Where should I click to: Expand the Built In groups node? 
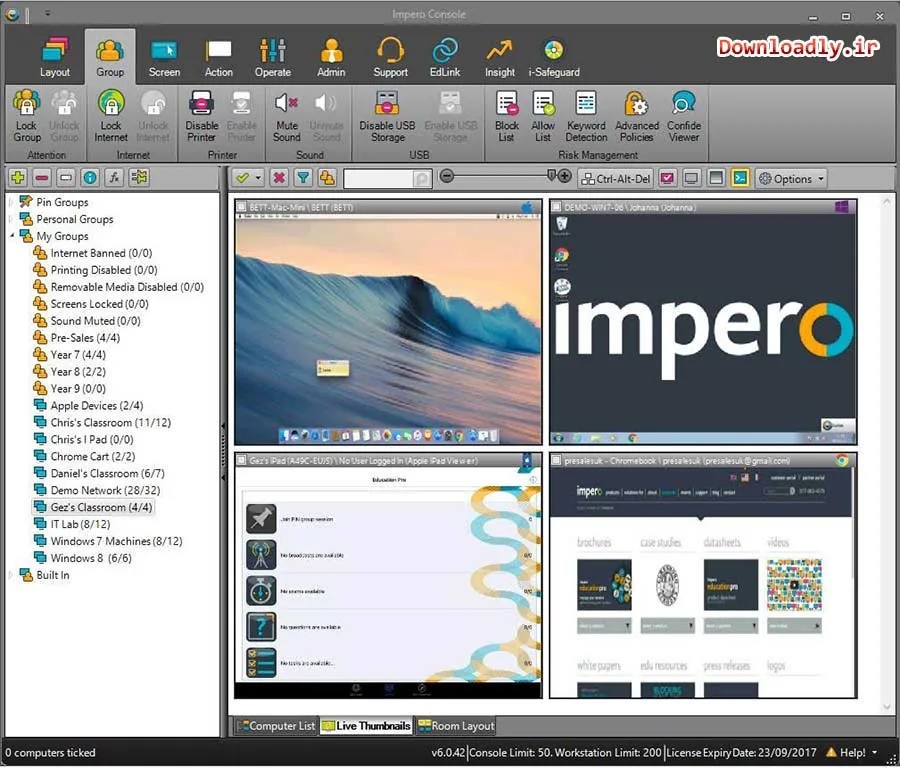pyautogui.click(x=10, y=575)
